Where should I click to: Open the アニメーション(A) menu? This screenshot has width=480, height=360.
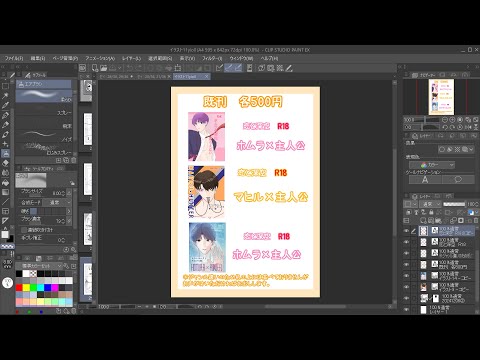pyautogui.click(x=100, y=58)
